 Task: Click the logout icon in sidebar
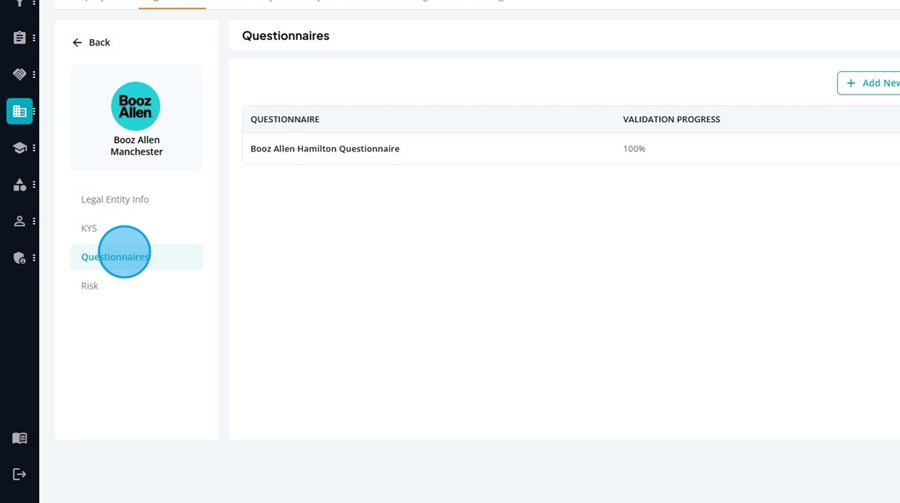(20, 474)
